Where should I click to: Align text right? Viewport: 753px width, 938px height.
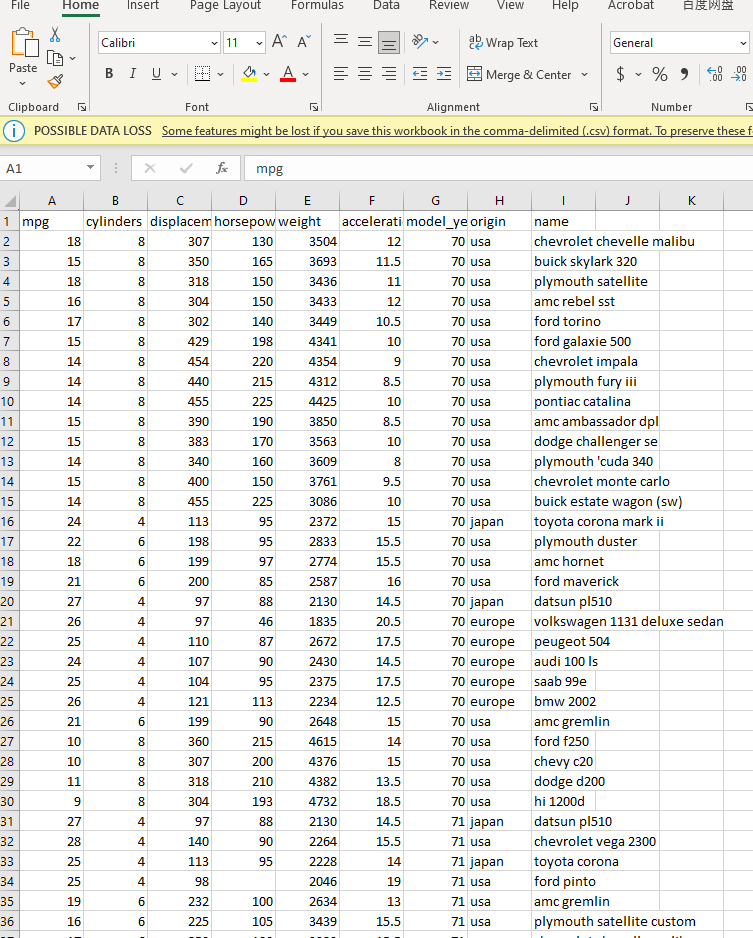(x=389, y=74)
